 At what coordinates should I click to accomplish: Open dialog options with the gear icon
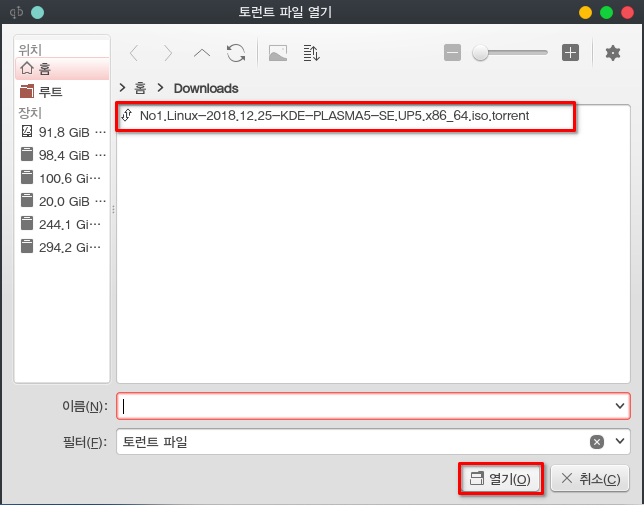pos(613,53)
